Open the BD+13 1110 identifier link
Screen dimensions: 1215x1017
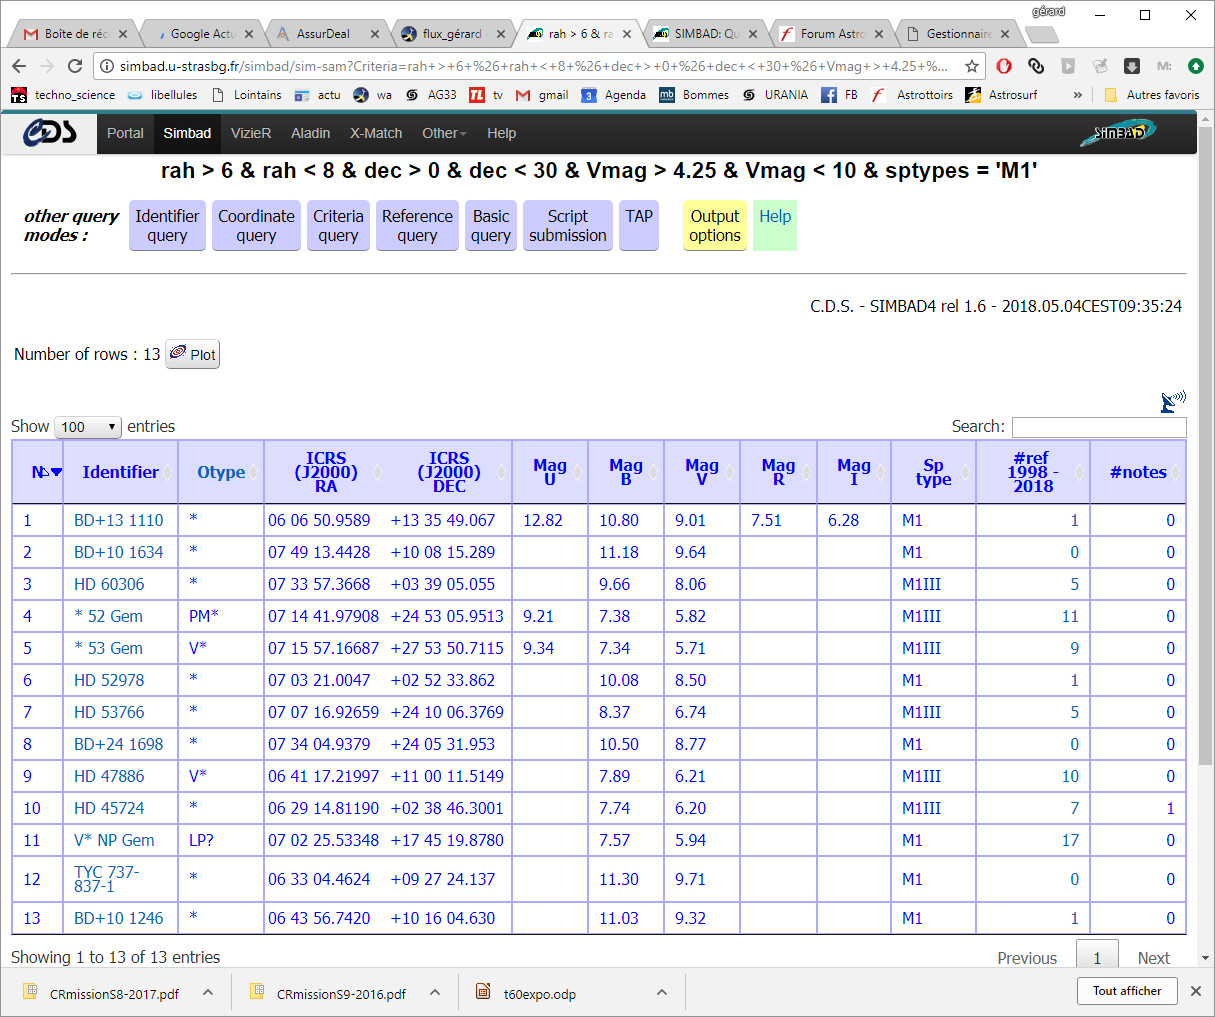(118, 520)
